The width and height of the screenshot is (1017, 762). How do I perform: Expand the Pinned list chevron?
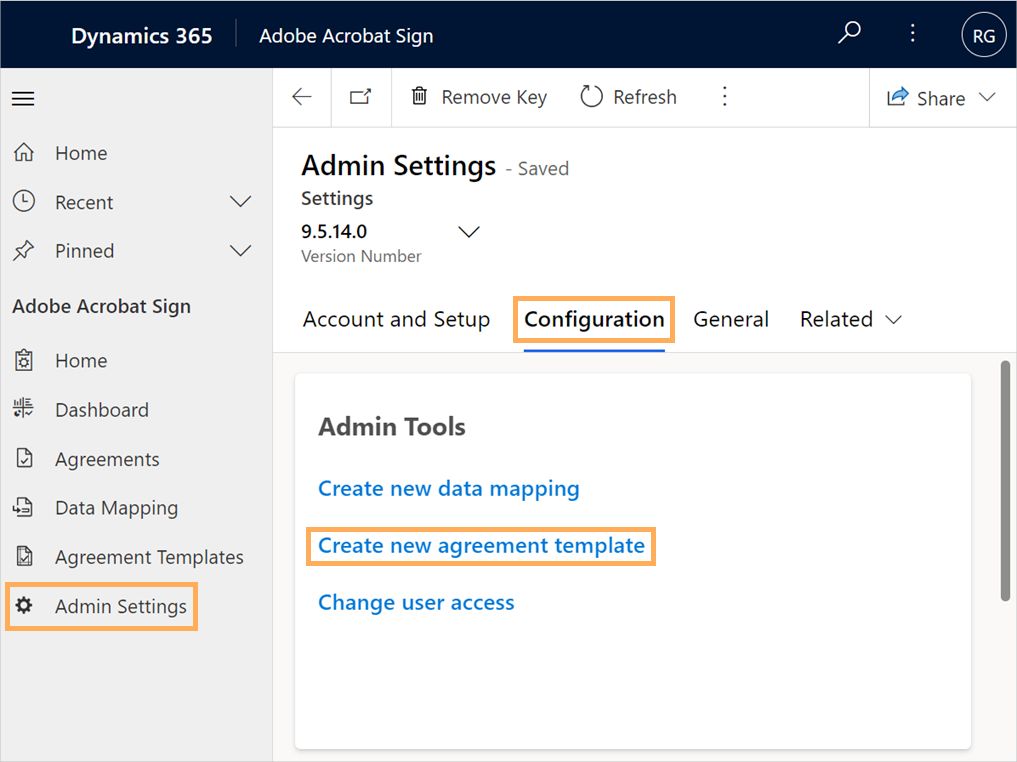(241, 251)
